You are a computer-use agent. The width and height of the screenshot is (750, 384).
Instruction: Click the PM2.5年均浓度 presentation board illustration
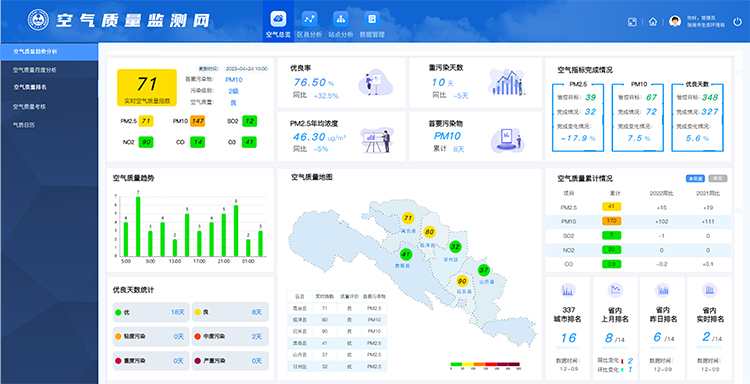pyautogui.click(x=377, y=140)
